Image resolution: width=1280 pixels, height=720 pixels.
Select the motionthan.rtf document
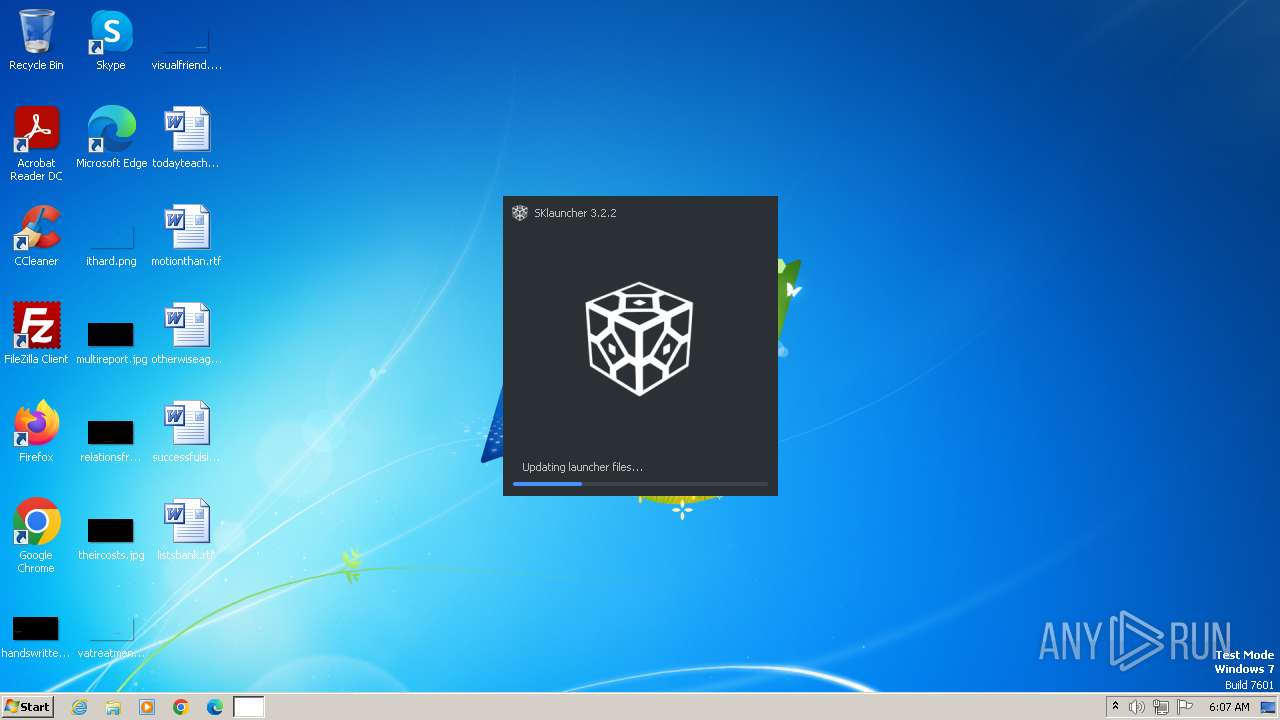tap(186, 236)
